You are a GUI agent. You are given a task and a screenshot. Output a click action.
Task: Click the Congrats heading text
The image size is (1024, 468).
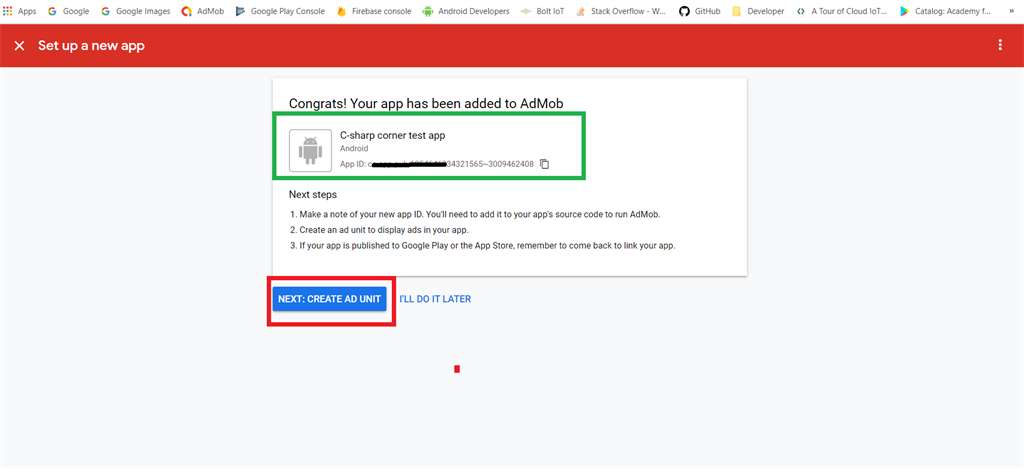[x=426, y=103]
